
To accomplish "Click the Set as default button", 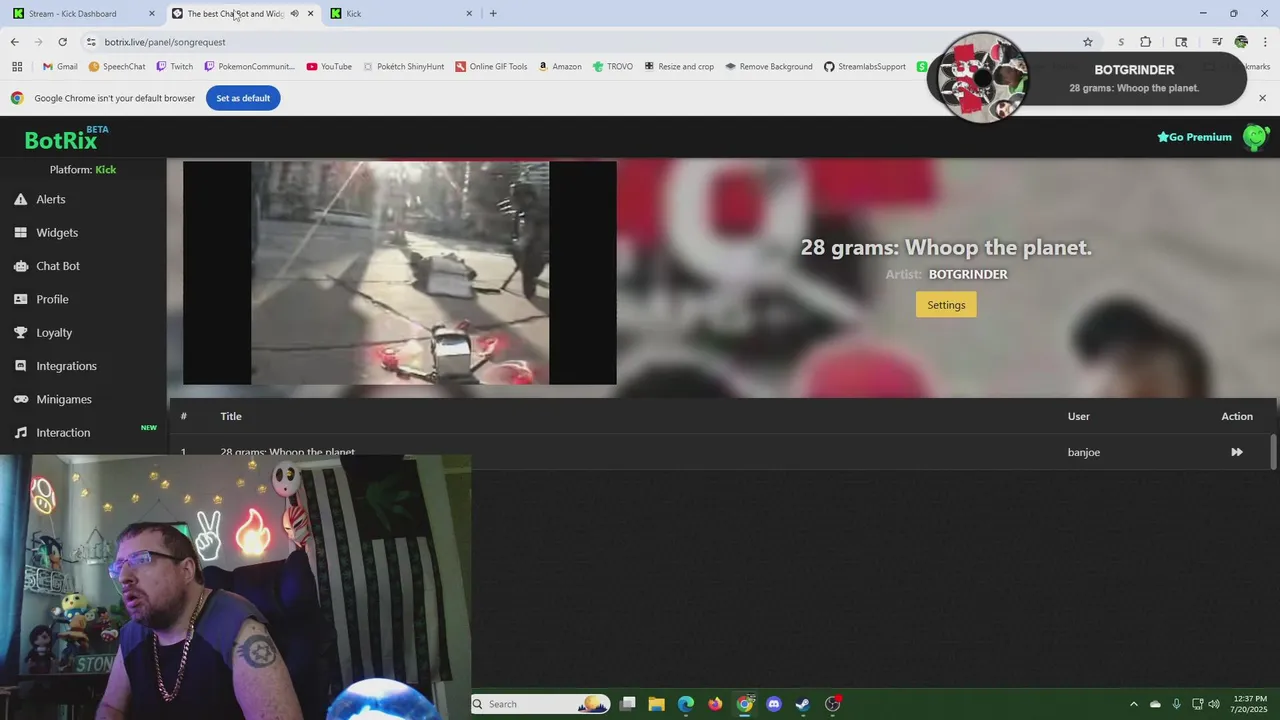I will (x=243, y=98).
